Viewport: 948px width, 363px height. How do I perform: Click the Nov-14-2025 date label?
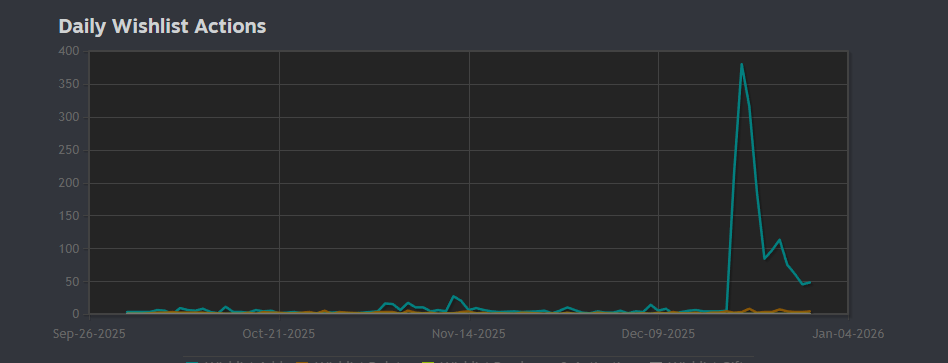pyautogui.click(x=469, y=334)
